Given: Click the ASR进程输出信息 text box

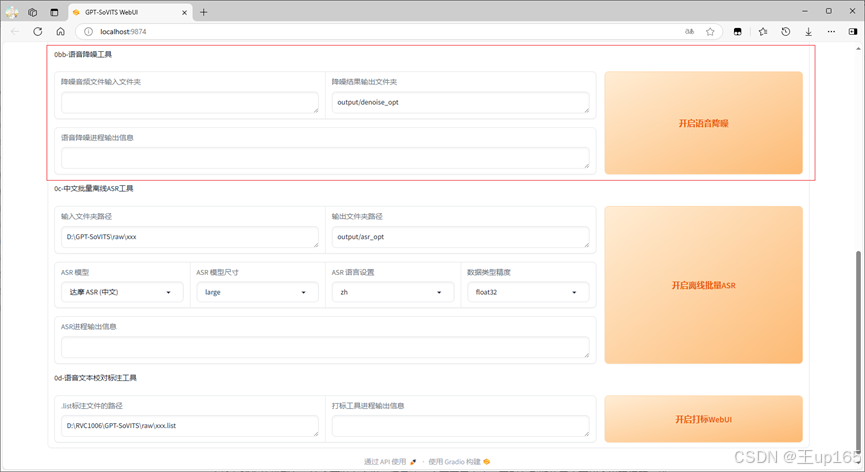Looking at the screenshot, I should point(325,347).
